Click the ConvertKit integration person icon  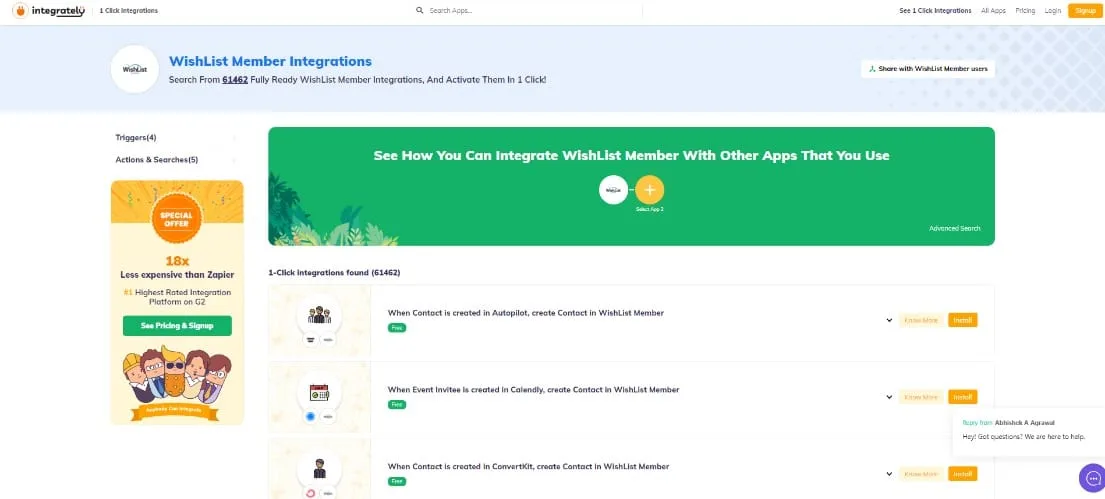click(319, 469)
